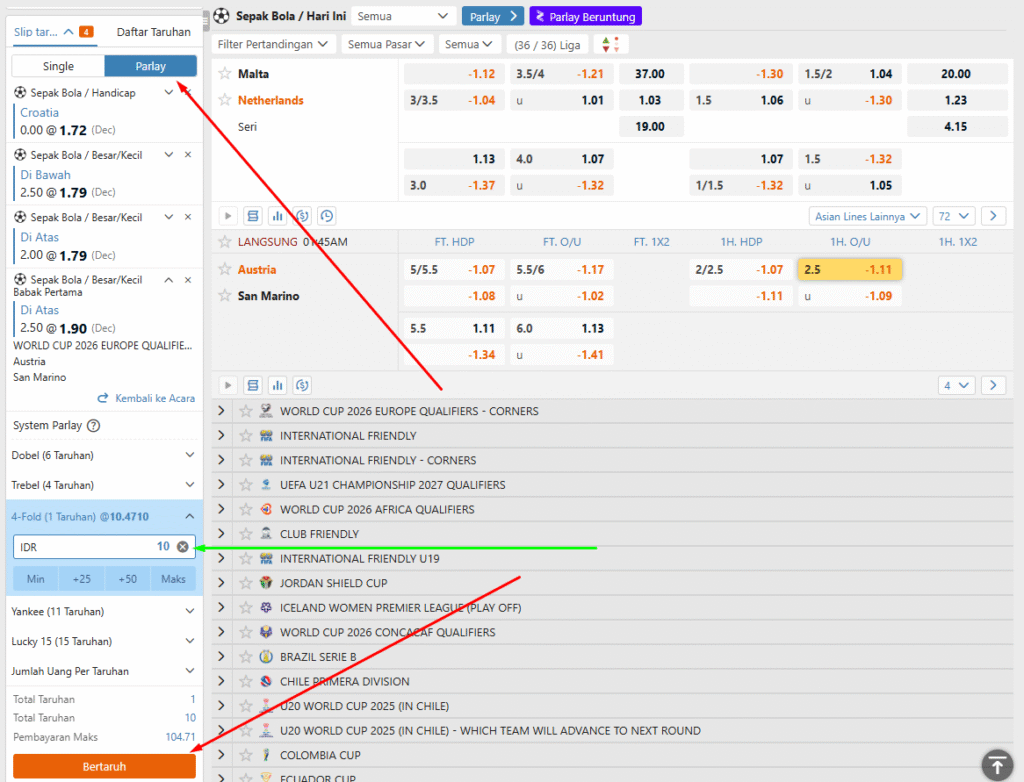Open the Asian Lines Lainnya dropdown
The height and width of the screenshot is (782, 1024).
point(866,216)
